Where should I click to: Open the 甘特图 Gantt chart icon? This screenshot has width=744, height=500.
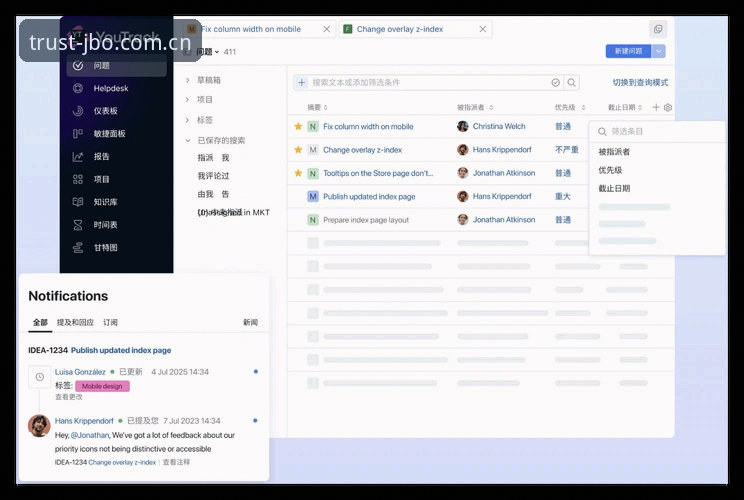tap(78, 248)
